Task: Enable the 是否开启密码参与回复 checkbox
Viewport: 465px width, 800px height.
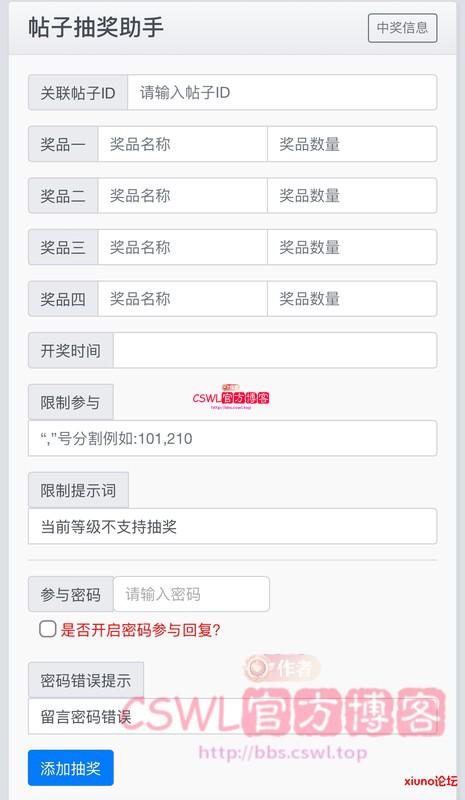Action: click(x=47, y=629)
